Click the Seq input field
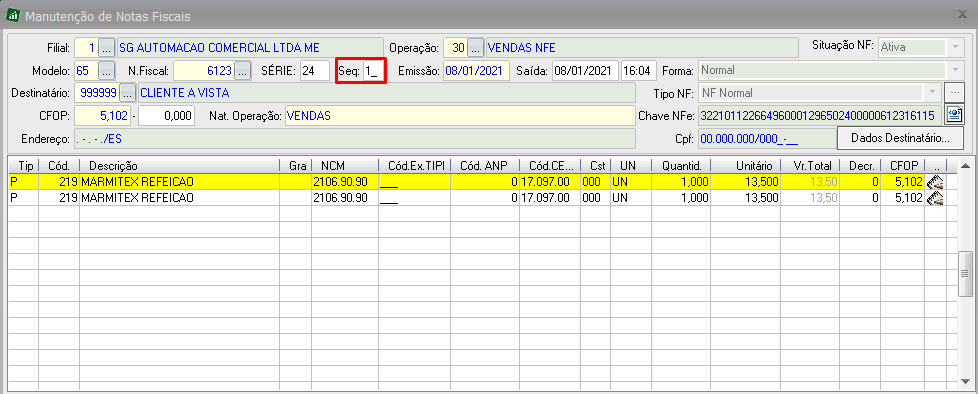978x394 pixels. [375, 70]
